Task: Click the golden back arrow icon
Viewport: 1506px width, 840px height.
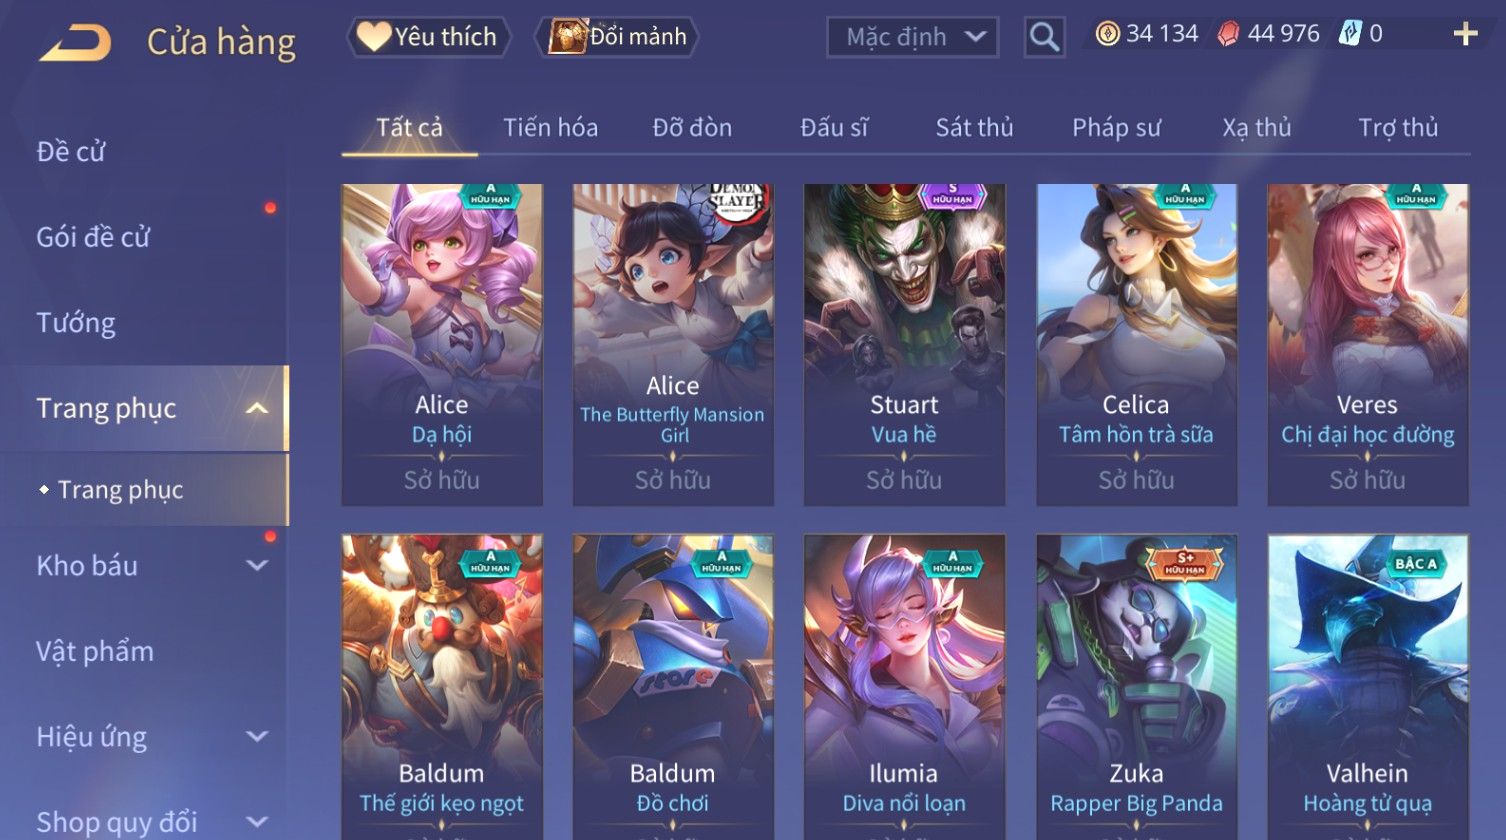Action: (75, 43)
